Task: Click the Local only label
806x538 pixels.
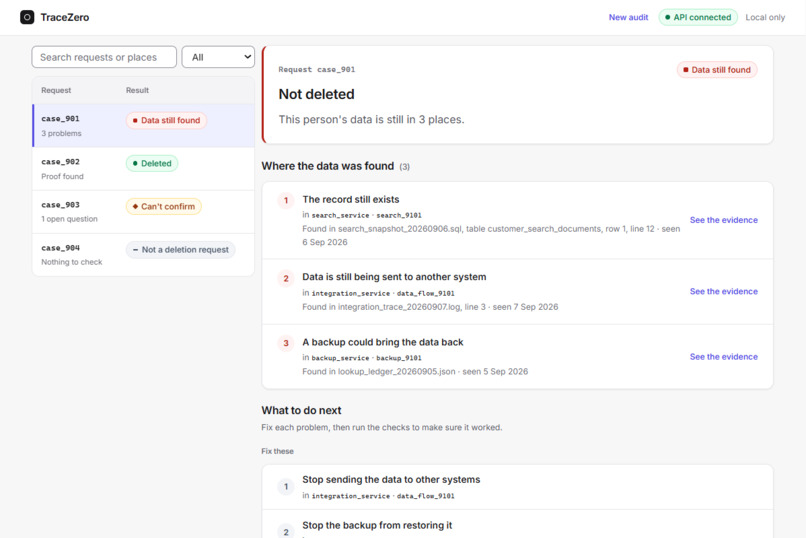Action: tap(765, 17)
